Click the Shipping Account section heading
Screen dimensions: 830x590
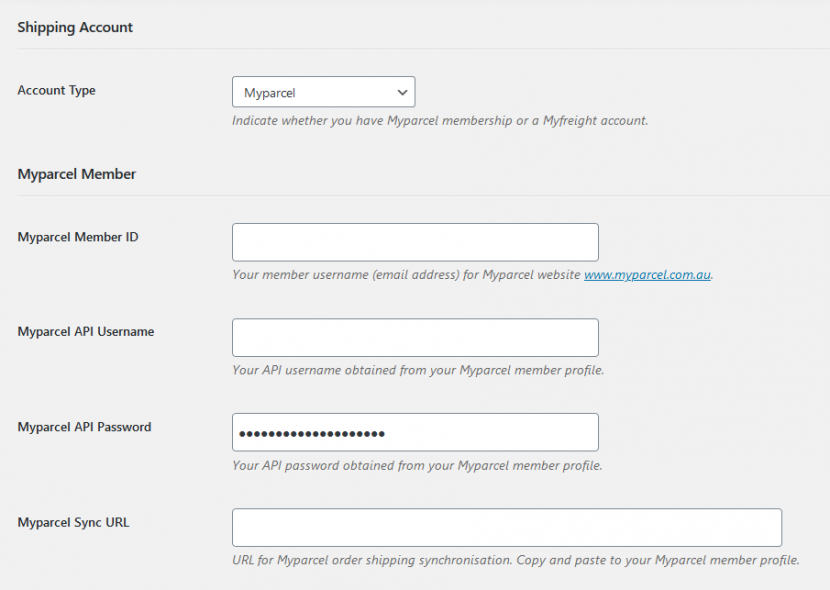pyautogui.click(x=74, y=27)
